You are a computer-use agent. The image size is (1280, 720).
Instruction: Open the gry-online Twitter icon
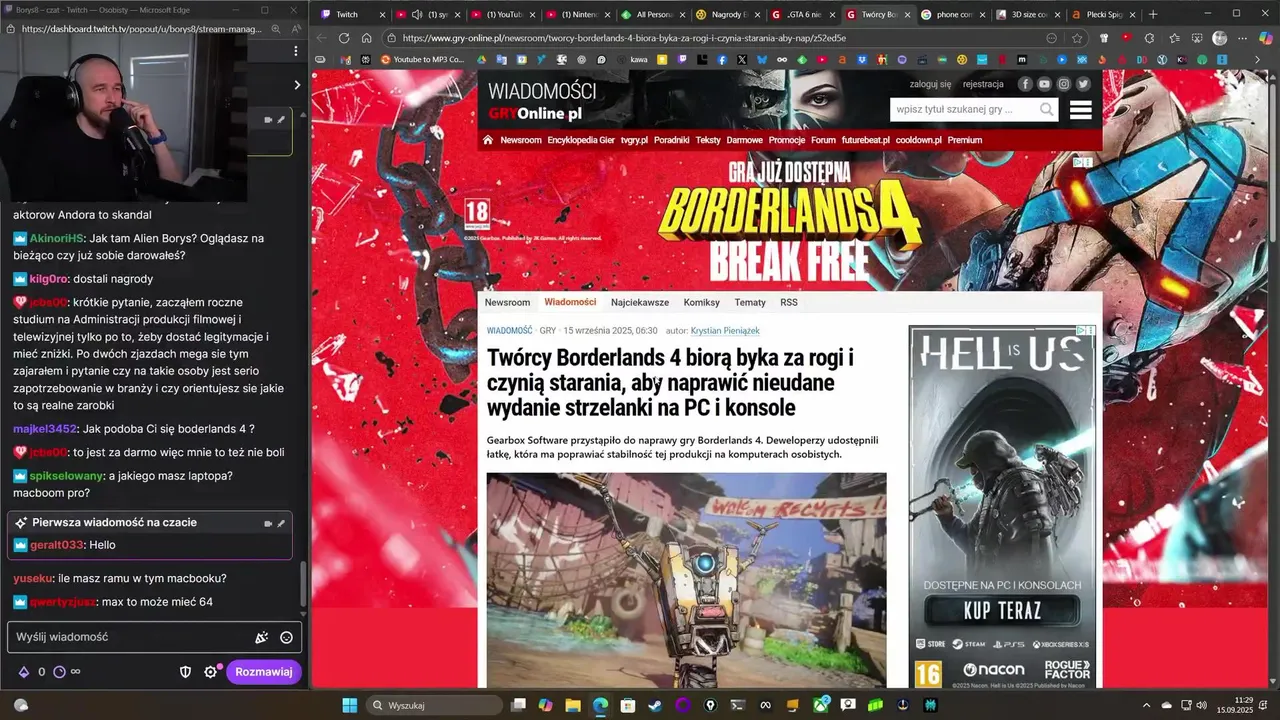tap(1083, 84)
